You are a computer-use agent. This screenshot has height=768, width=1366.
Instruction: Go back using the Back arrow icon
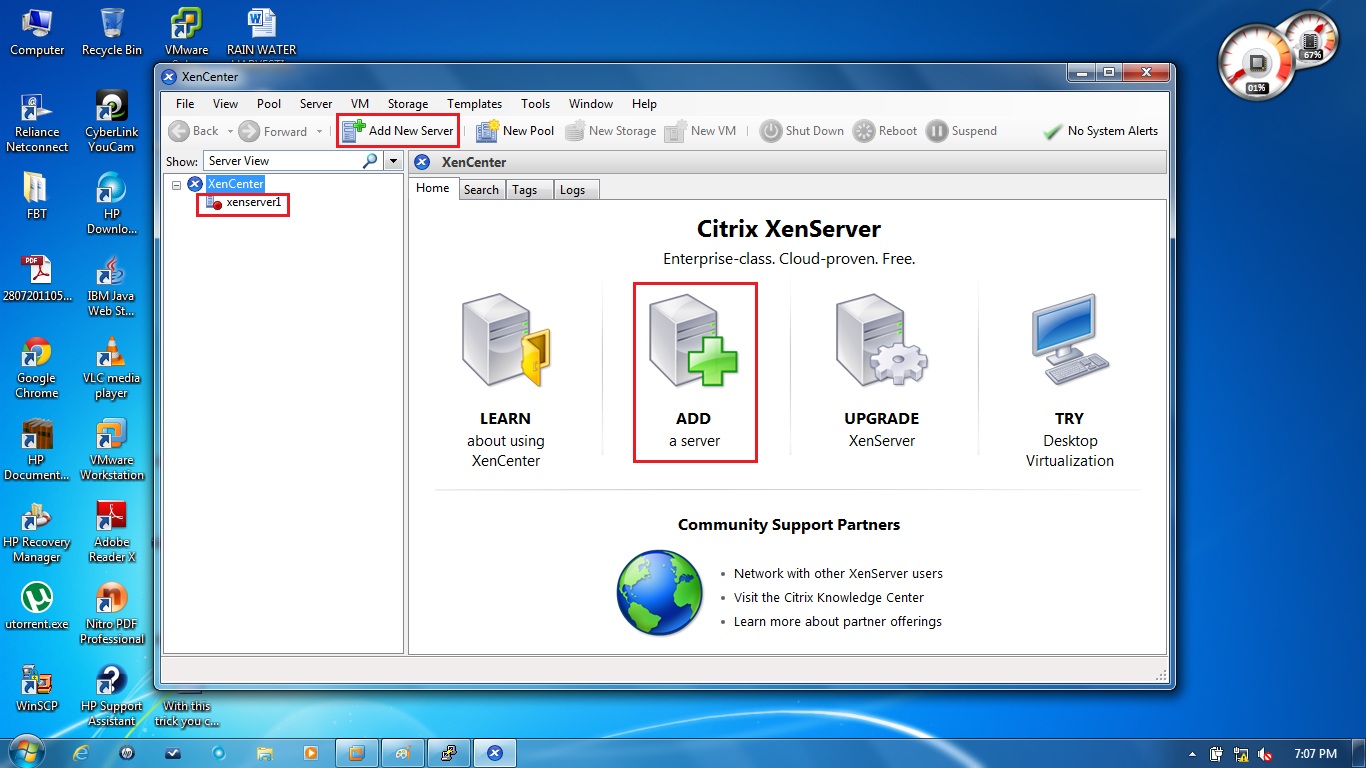(x=179, y=131)
